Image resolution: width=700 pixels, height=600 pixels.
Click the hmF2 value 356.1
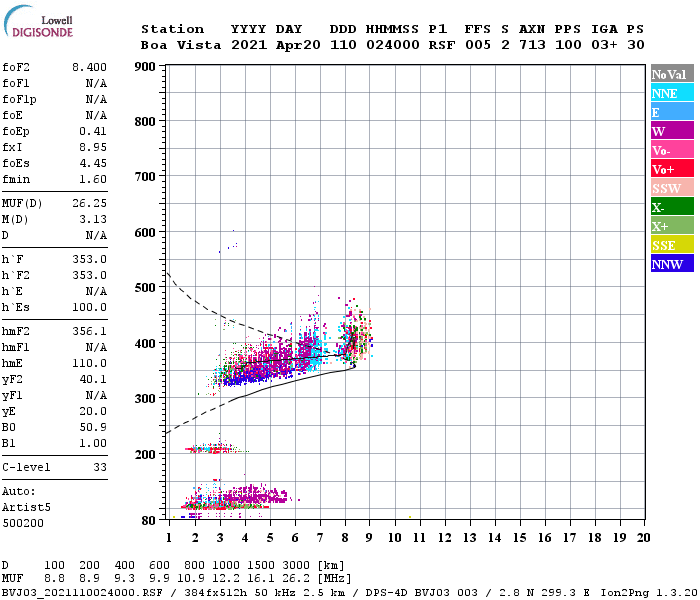tap(89, 332)
